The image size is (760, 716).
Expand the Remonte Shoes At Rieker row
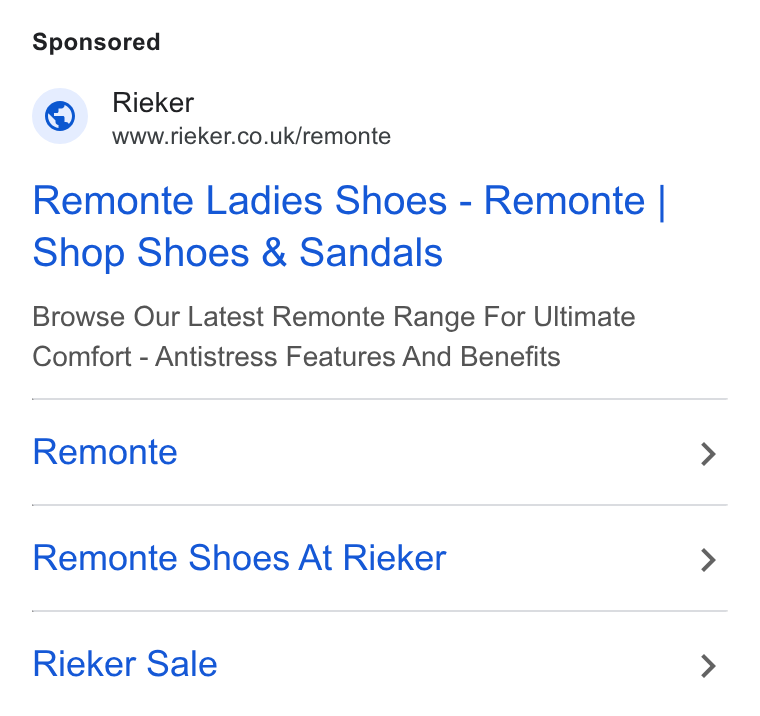point(380,558)
